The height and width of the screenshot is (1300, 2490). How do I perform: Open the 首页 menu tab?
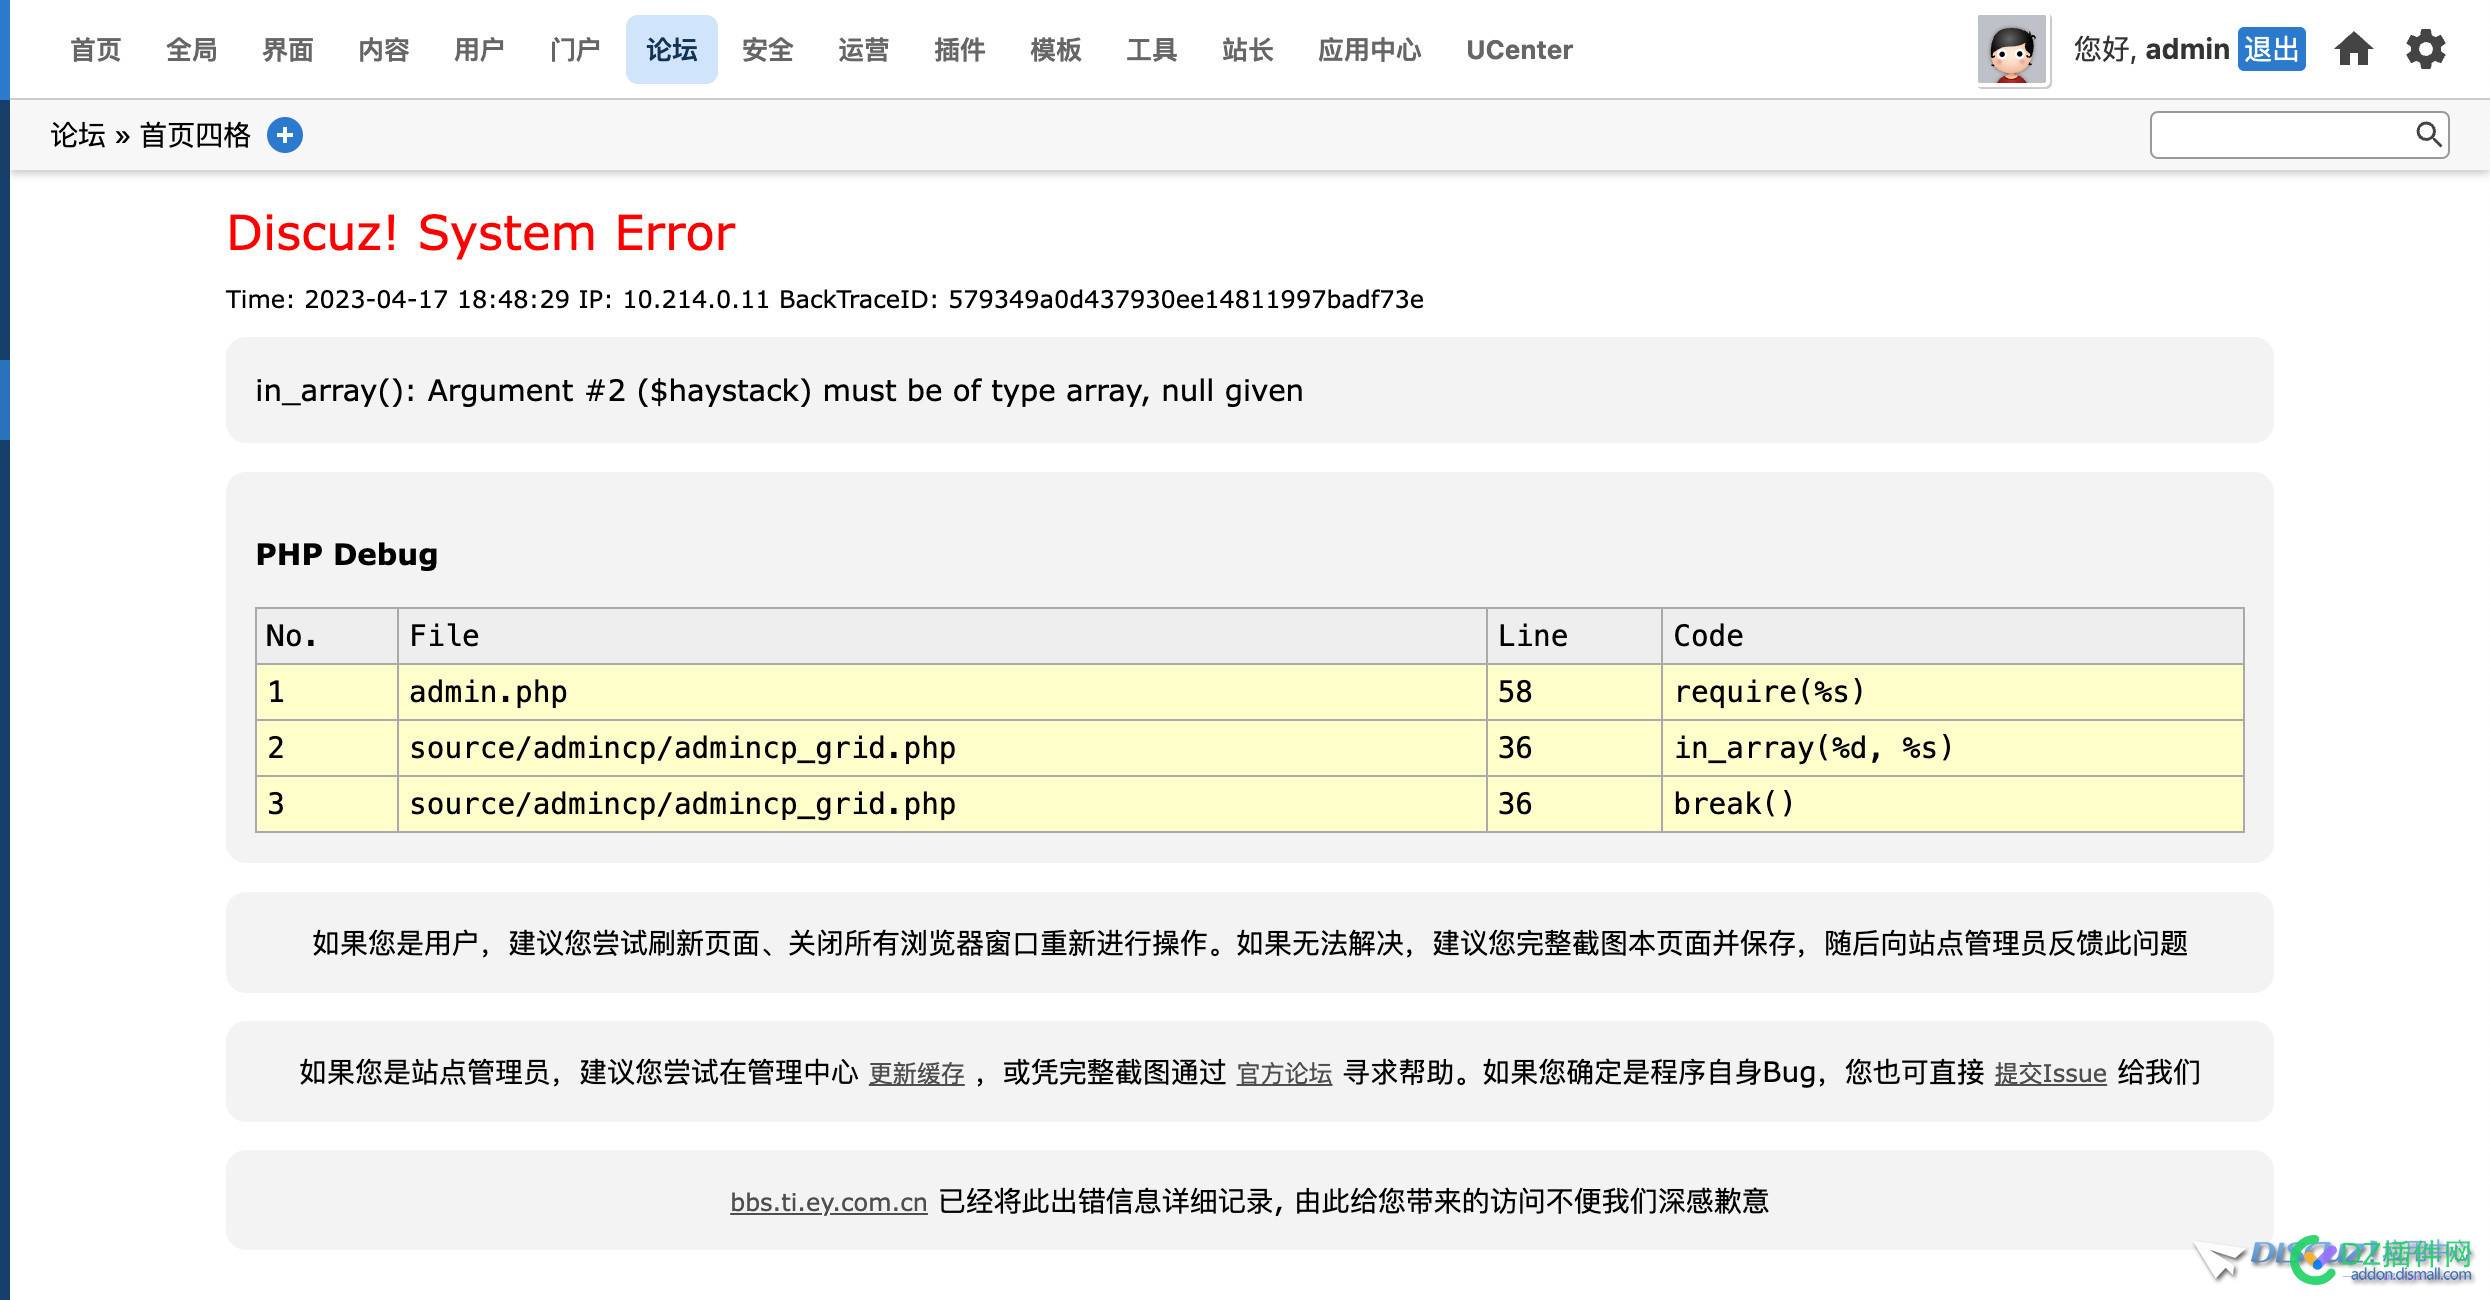pos(96,49)
